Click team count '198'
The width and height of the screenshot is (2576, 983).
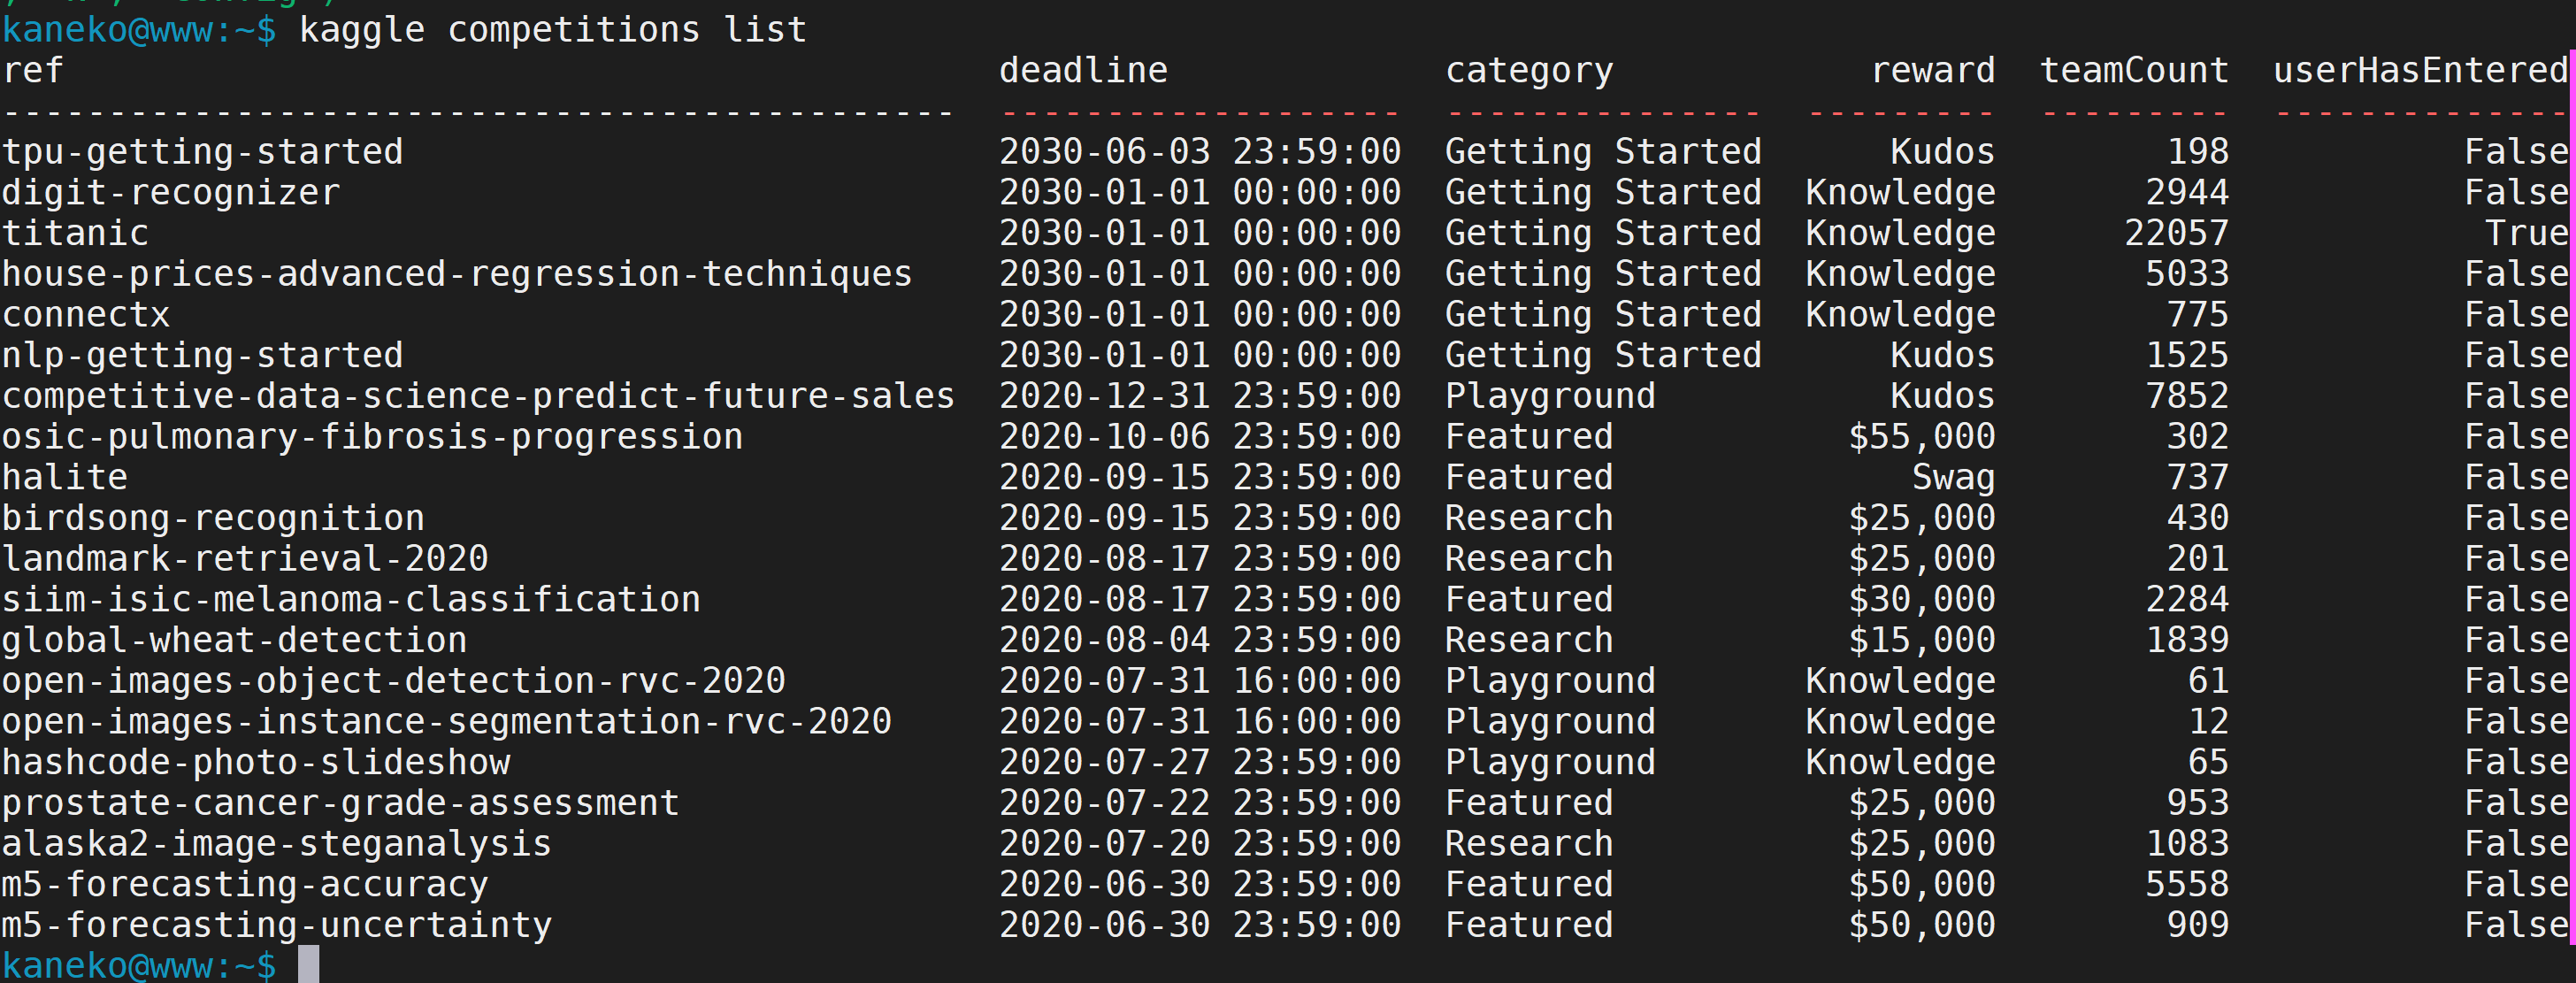point(2198,152)
